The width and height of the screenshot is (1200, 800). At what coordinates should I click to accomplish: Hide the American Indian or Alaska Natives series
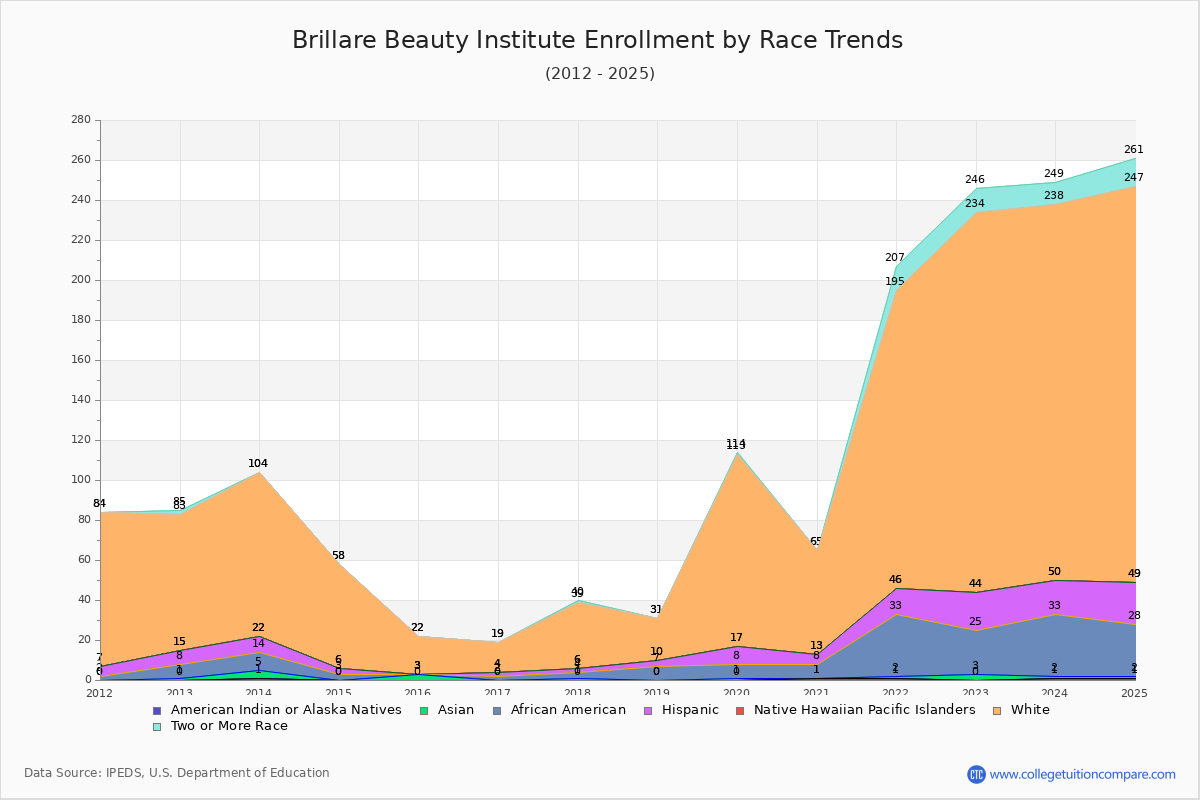click(x=286, y=710)
